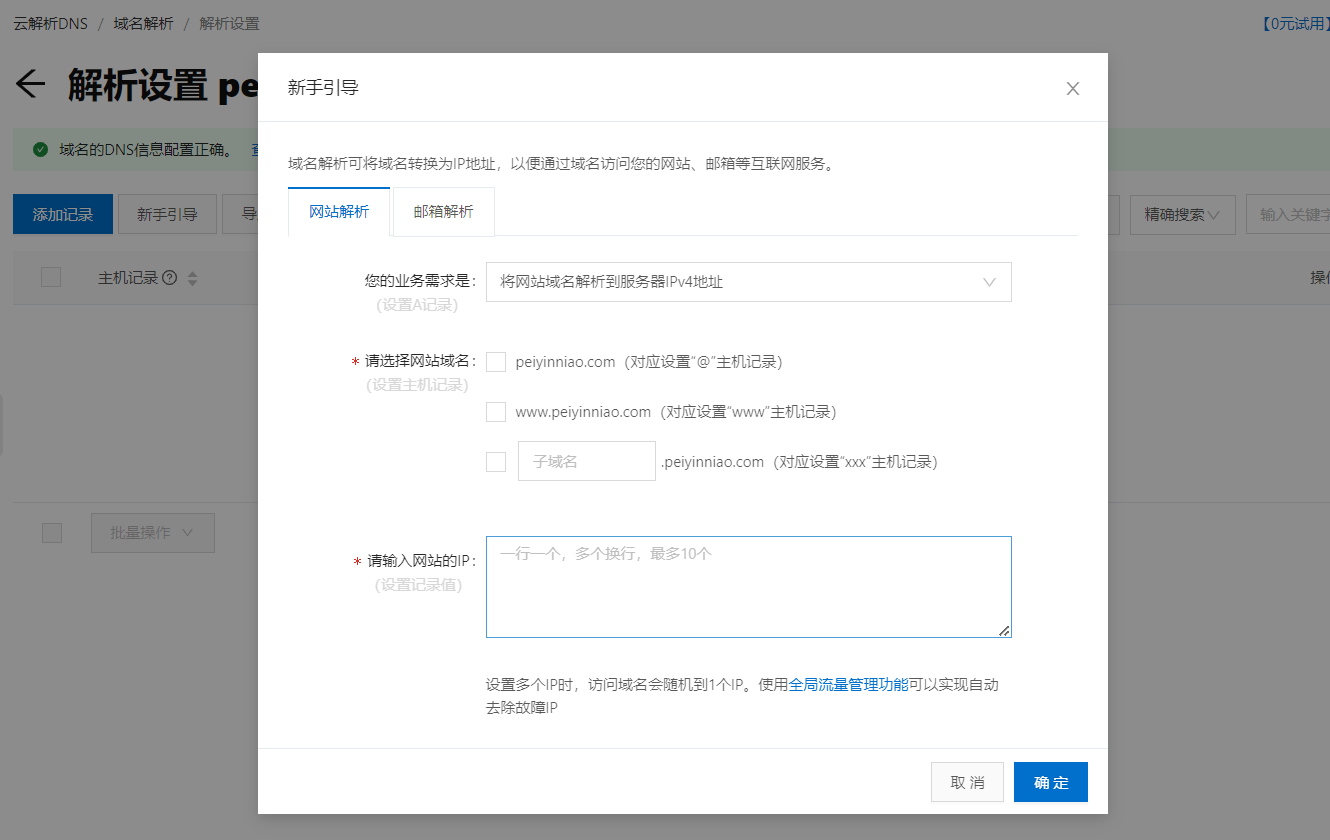Cancel the wizard with 取消
The height and width of the screenshot is (840, 1330).
(x=966, y=782)
